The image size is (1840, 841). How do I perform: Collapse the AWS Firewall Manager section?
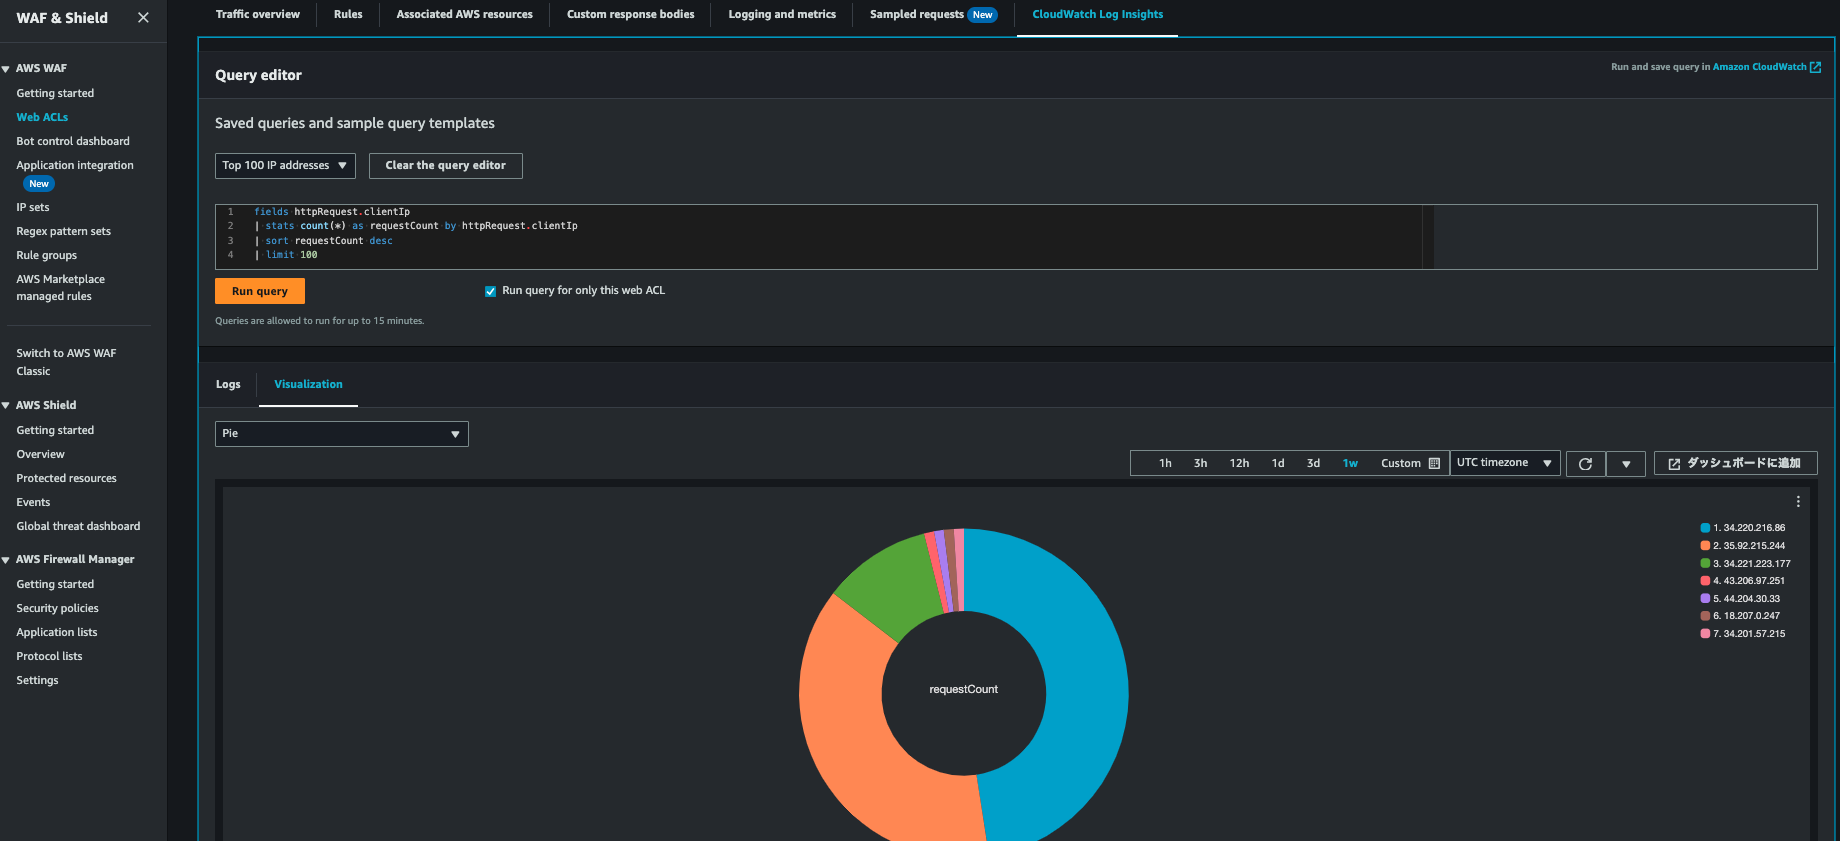pos(6,560)
